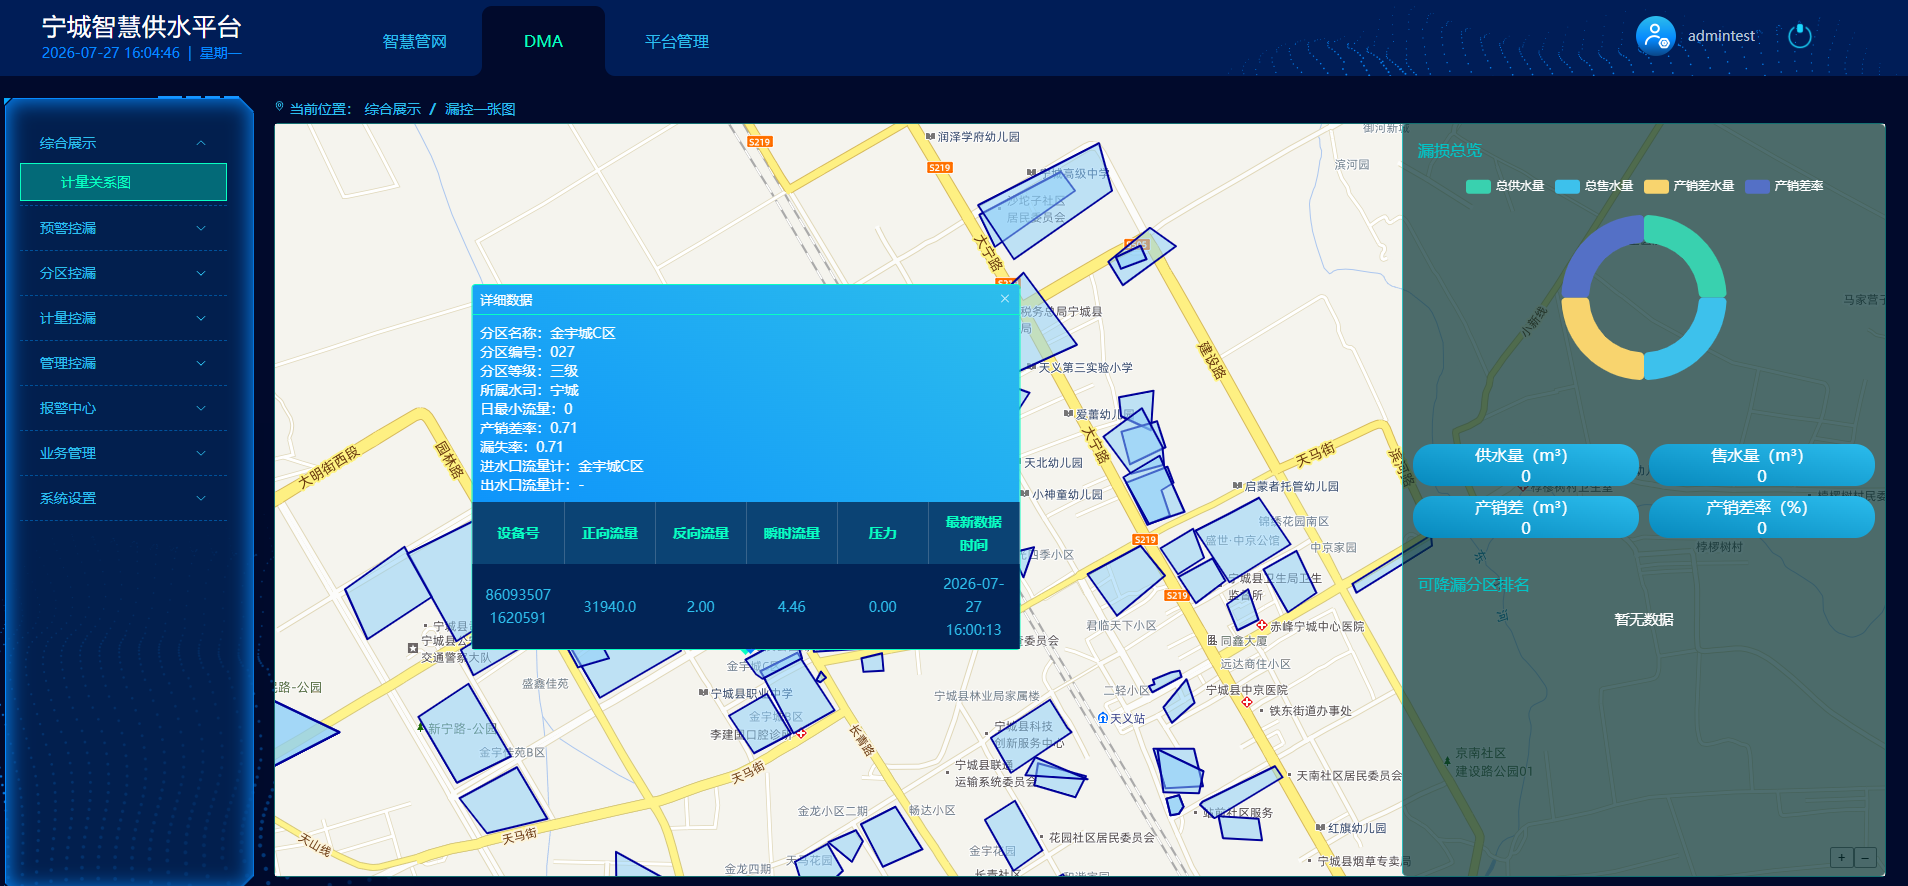Toggle the 产销差水量 legend series

[x=1689, y=186]
